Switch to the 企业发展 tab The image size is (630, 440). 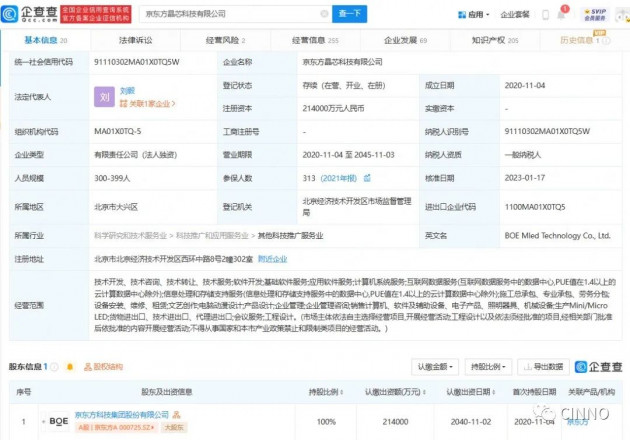[x=405, y=40]
